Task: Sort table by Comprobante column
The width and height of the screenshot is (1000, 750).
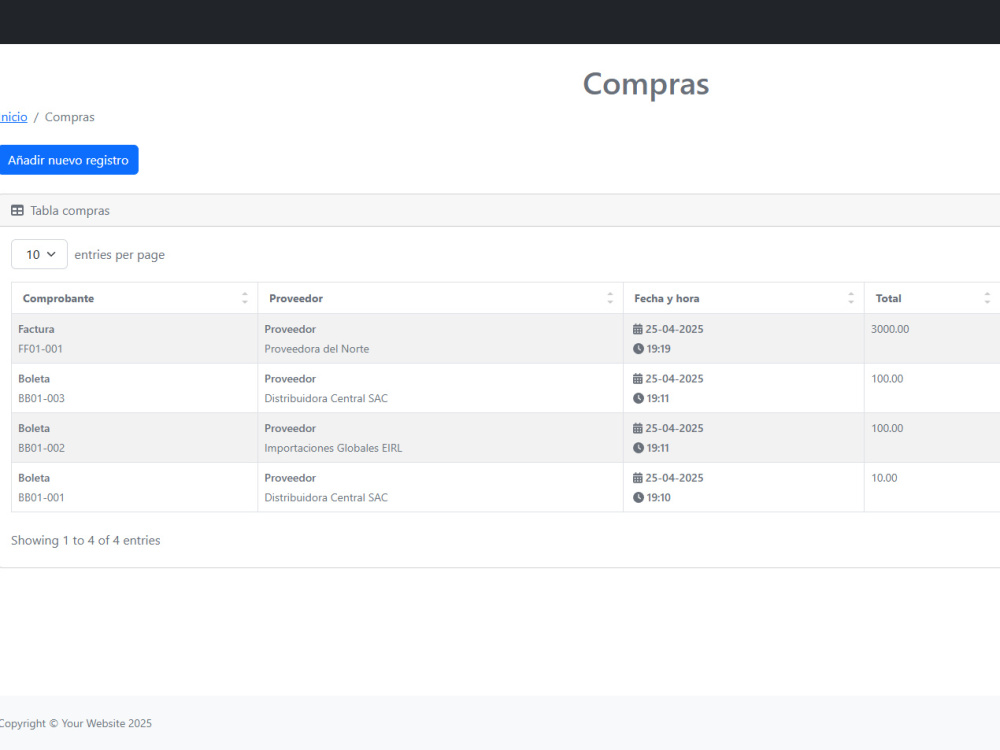Action: point(245,298)
